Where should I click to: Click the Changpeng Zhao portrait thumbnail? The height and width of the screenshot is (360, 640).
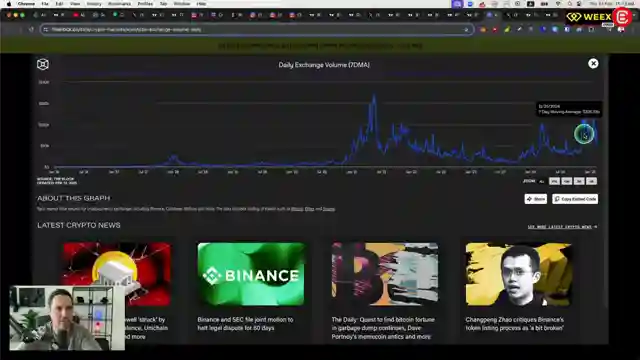click(x=518, y=274)
